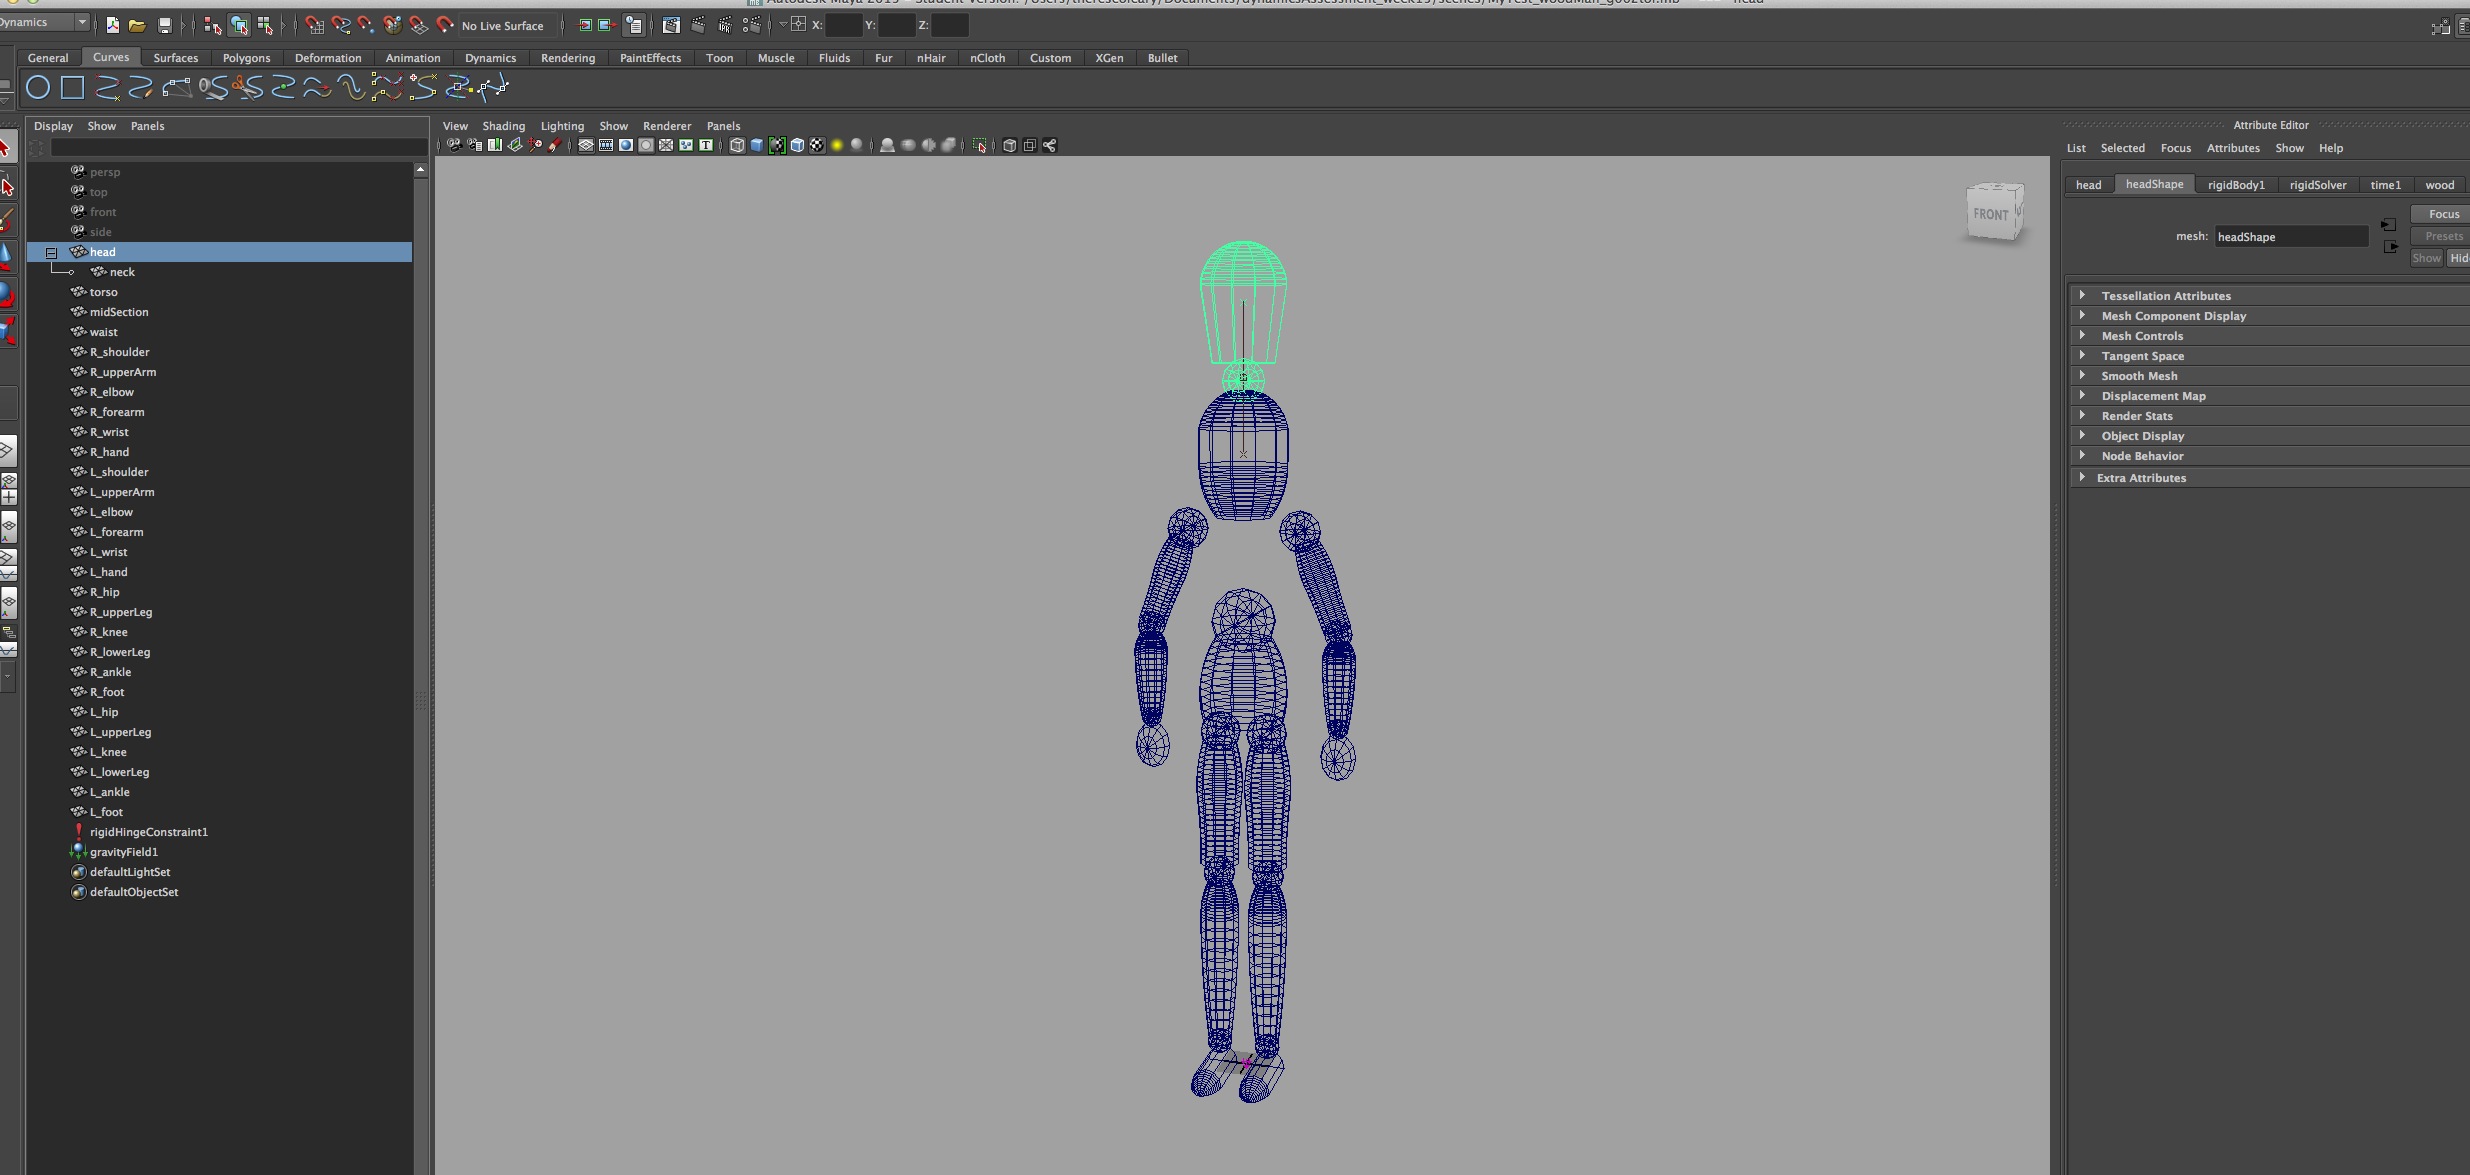Image resolution: width=2470 pixels, height=1175 pixels.
Task: Collapse the head node in outliner
Action: 51,252
